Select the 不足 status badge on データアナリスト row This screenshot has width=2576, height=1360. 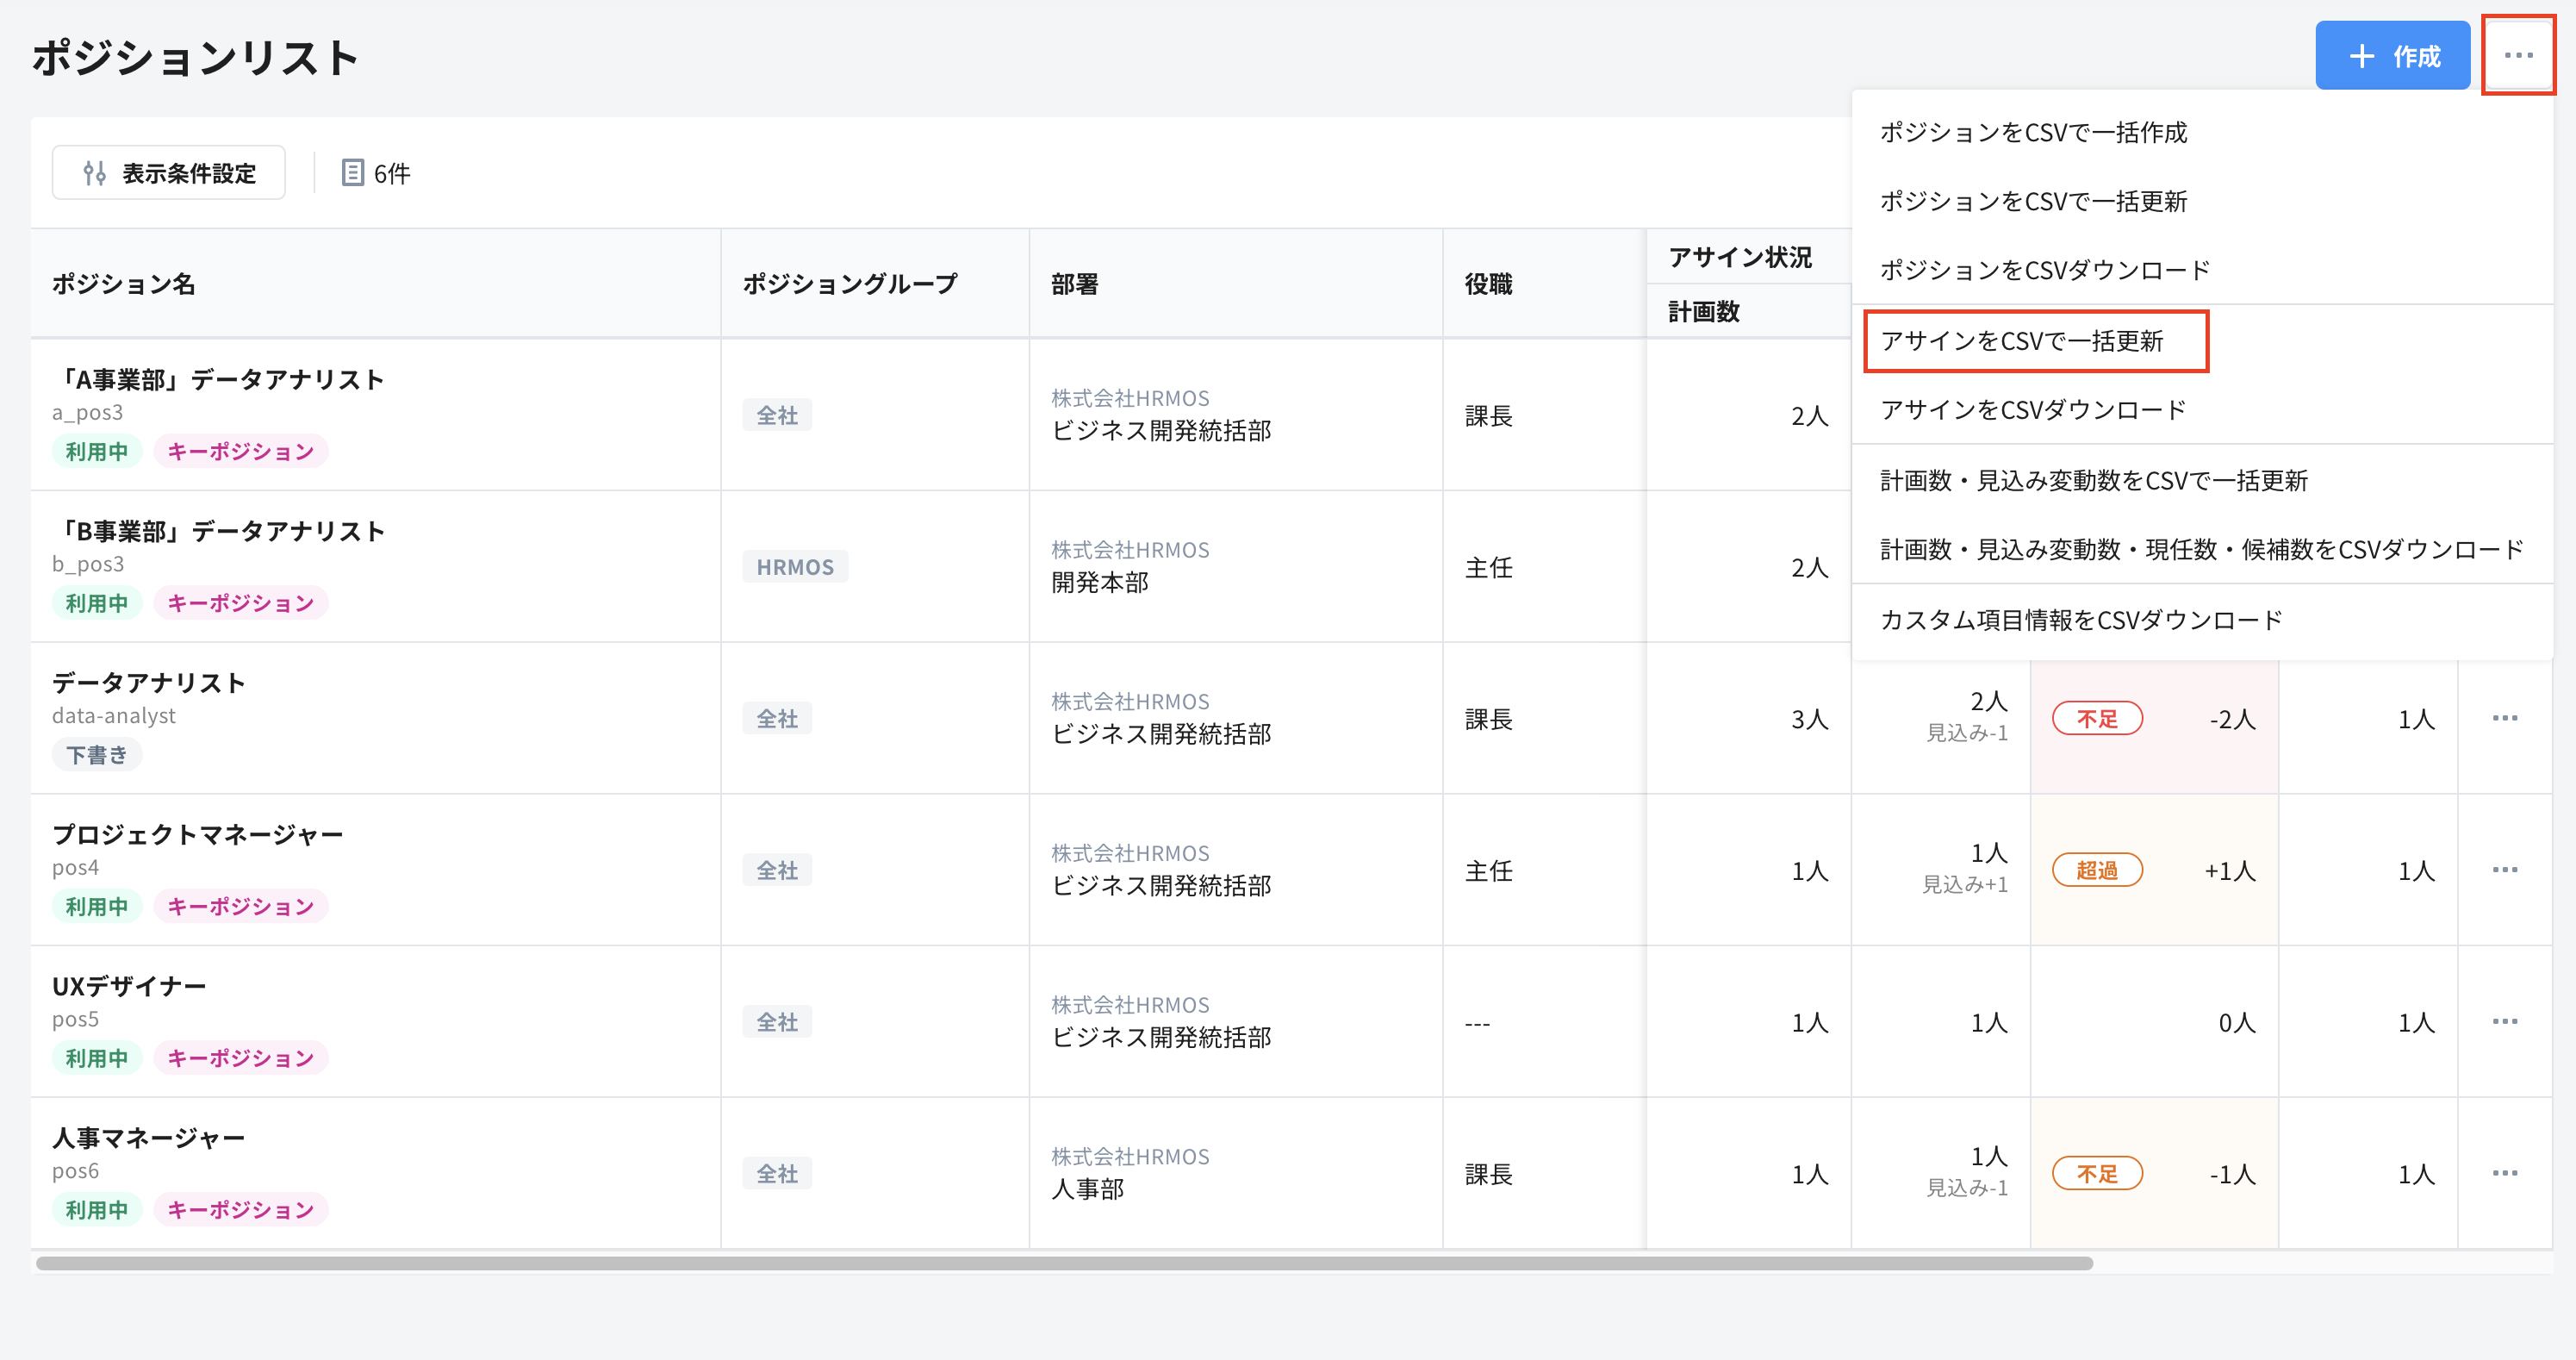(x=2097, y=718)
